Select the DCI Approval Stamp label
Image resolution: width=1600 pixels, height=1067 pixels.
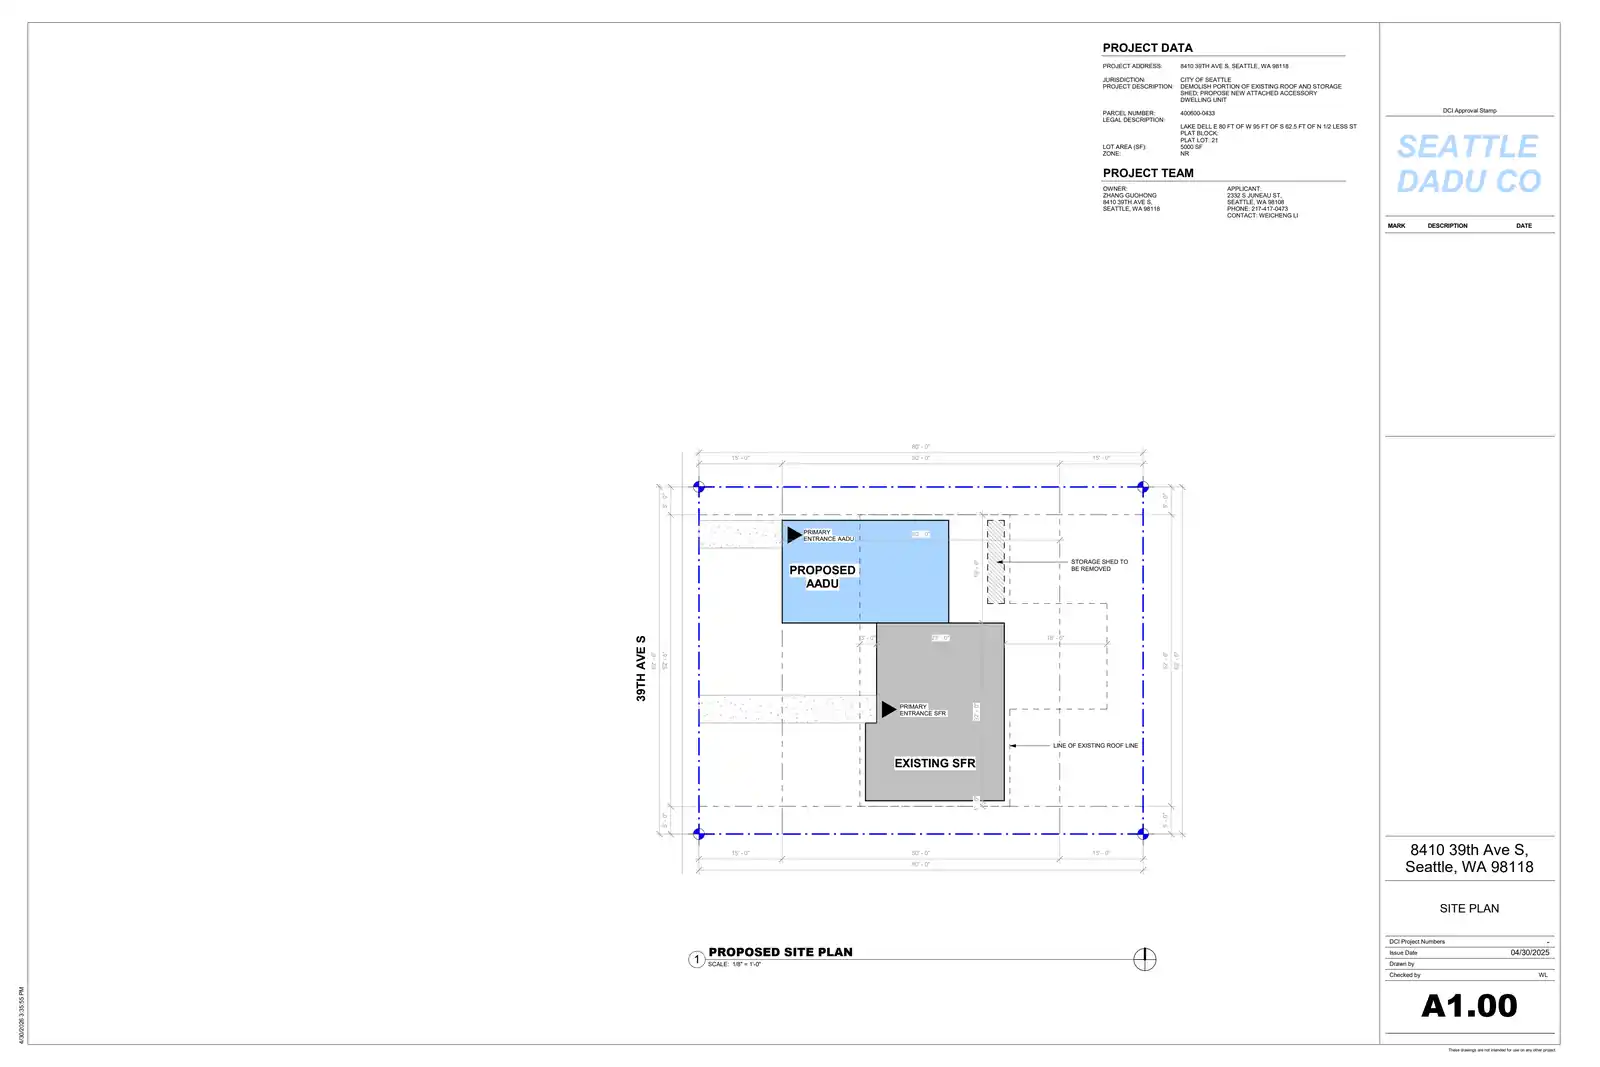(1469, 111)
